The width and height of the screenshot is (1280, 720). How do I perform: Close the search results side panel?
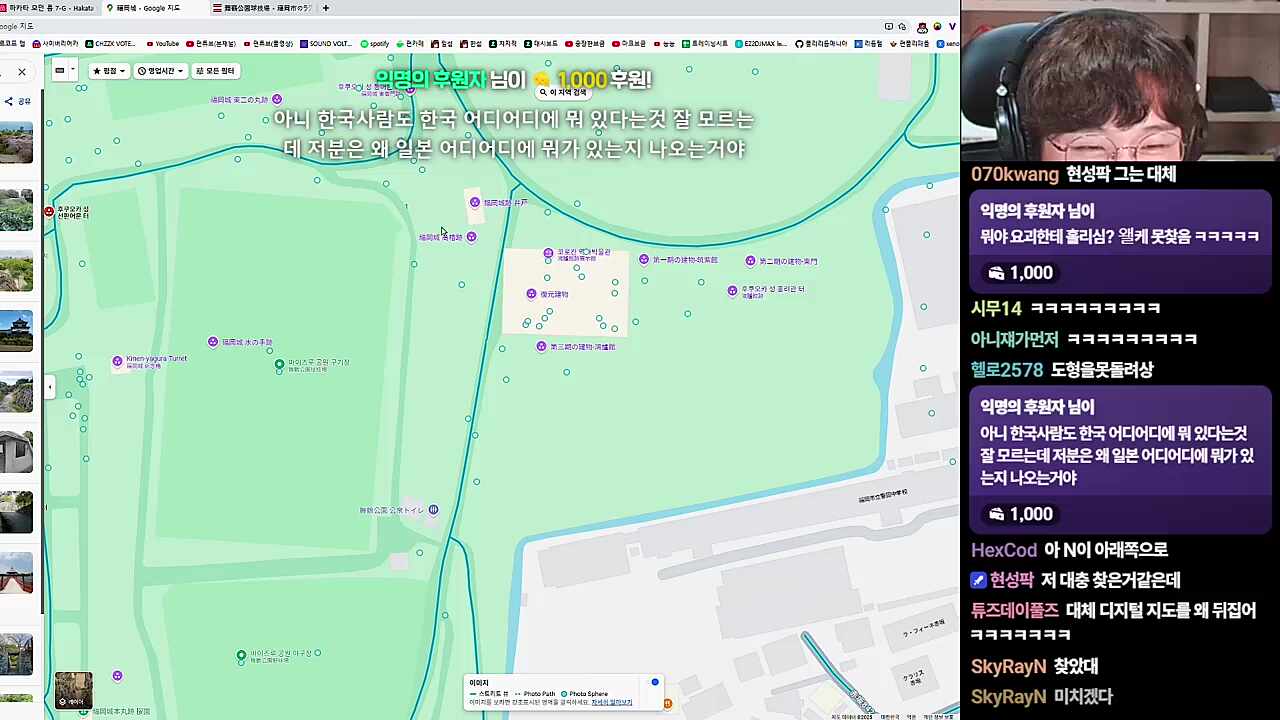click(22, 72)
